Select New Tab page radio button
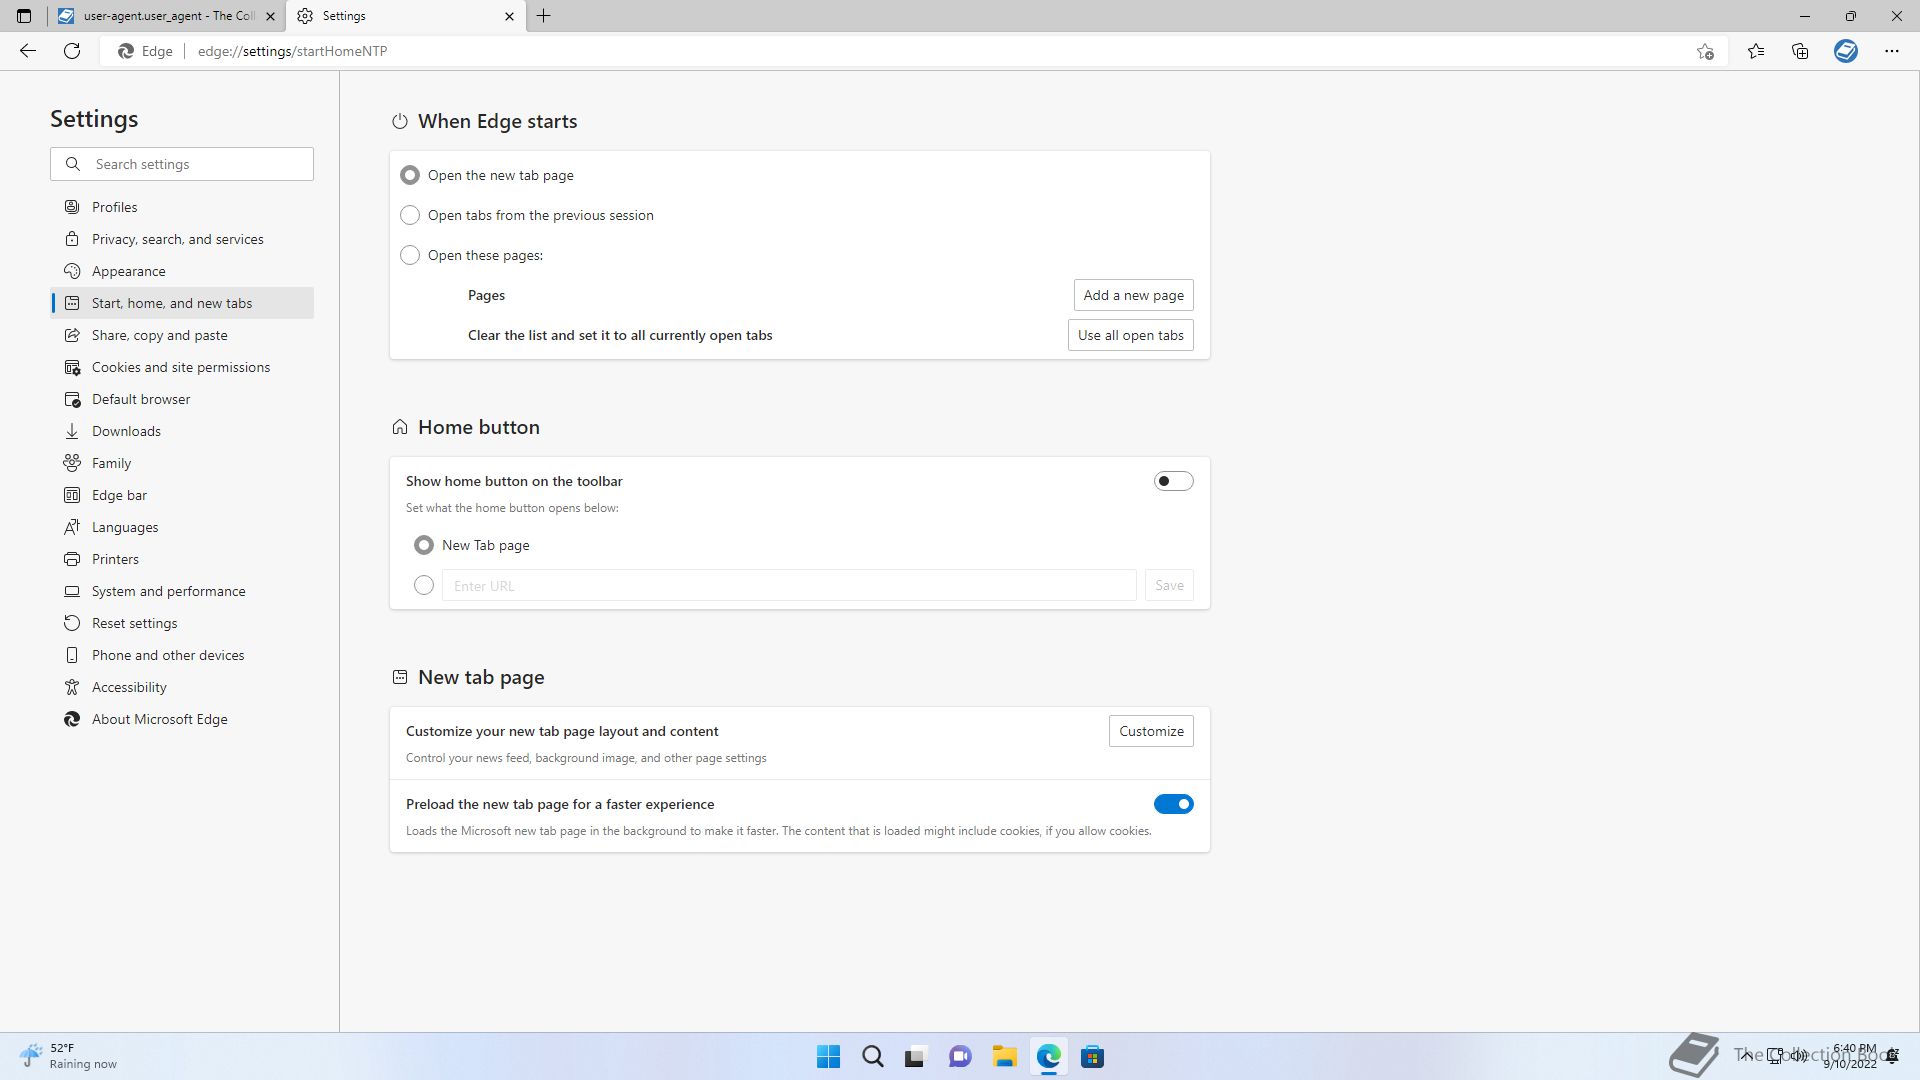This screenshot has width=1920, height=1080. 424,545
